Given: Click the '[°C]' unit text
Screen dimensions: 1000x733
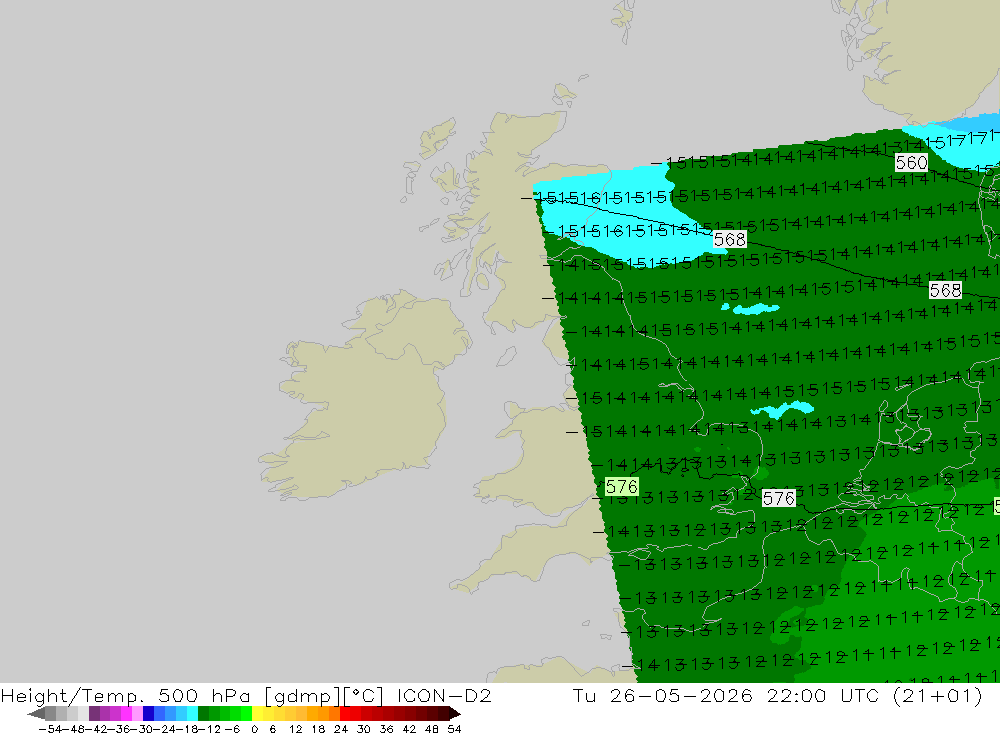Looking at the screenshot, I should coord(363,696).
